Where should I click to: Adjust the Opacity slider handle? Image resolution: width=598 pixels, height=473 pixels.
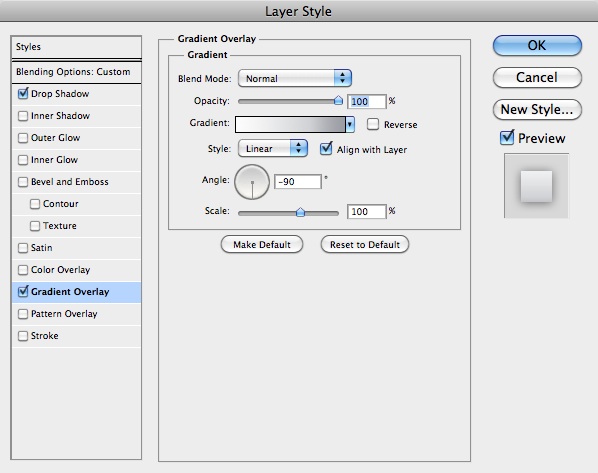coord(338,100)
